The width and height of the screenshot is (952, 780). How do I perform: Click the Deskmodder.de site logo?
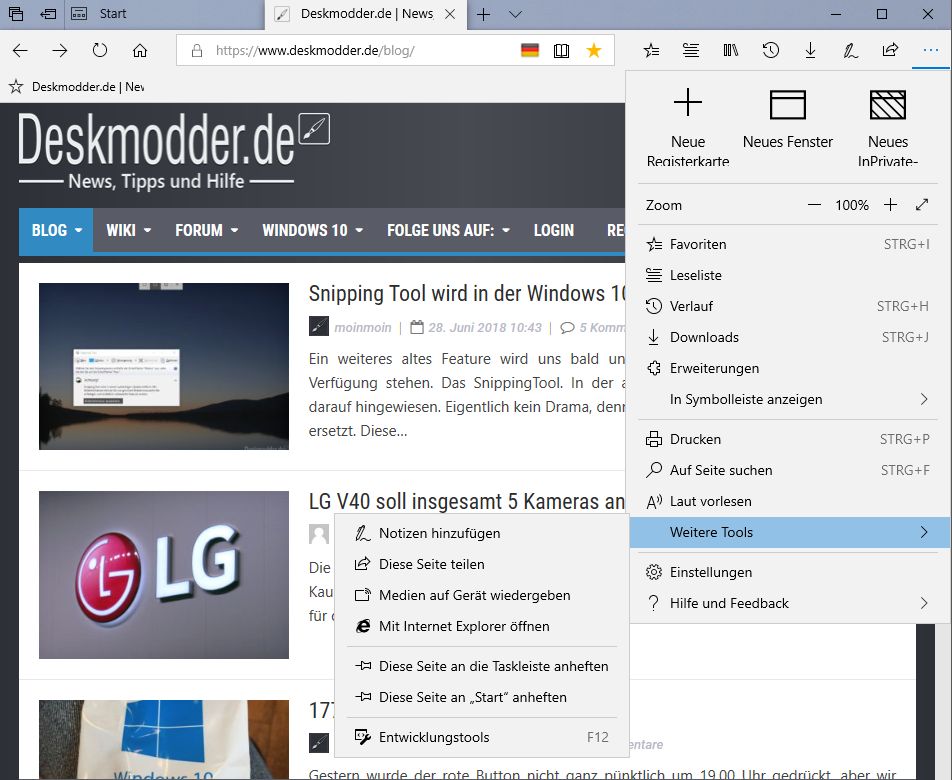click(174, 151)
